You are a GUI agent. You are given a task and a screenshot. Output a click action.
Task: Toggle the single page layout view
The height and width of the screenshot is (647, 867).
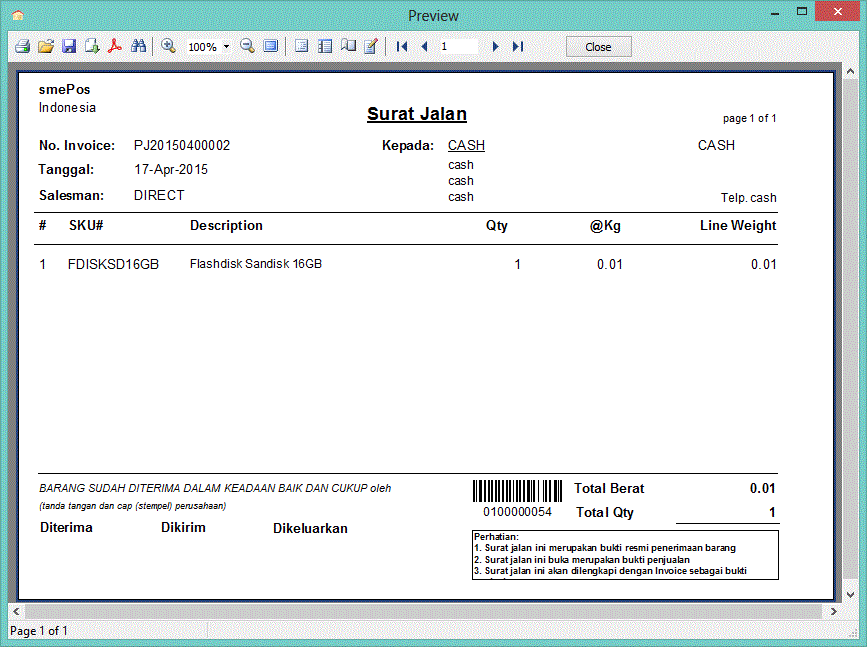tap(301, 46)
